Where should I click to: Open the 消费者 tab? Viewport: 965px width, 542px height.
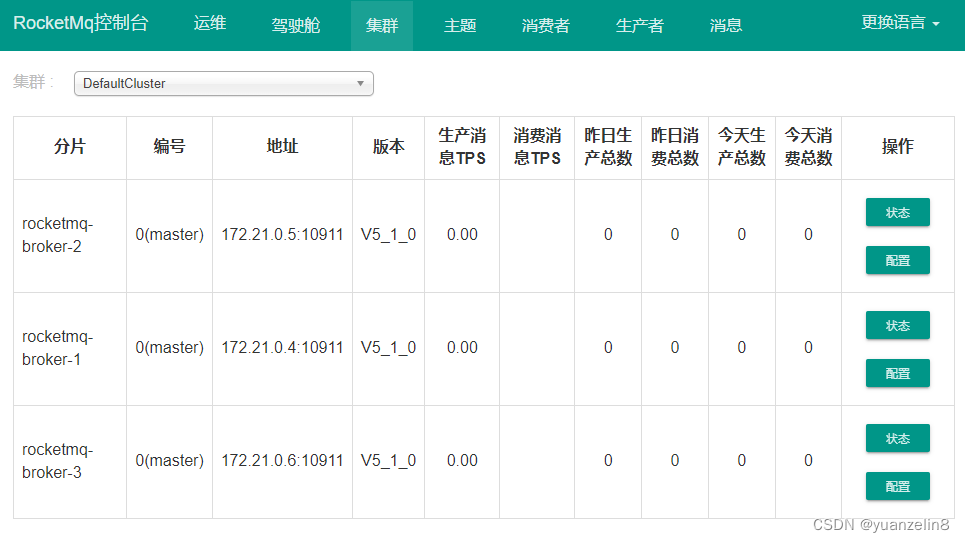(546, 25)
